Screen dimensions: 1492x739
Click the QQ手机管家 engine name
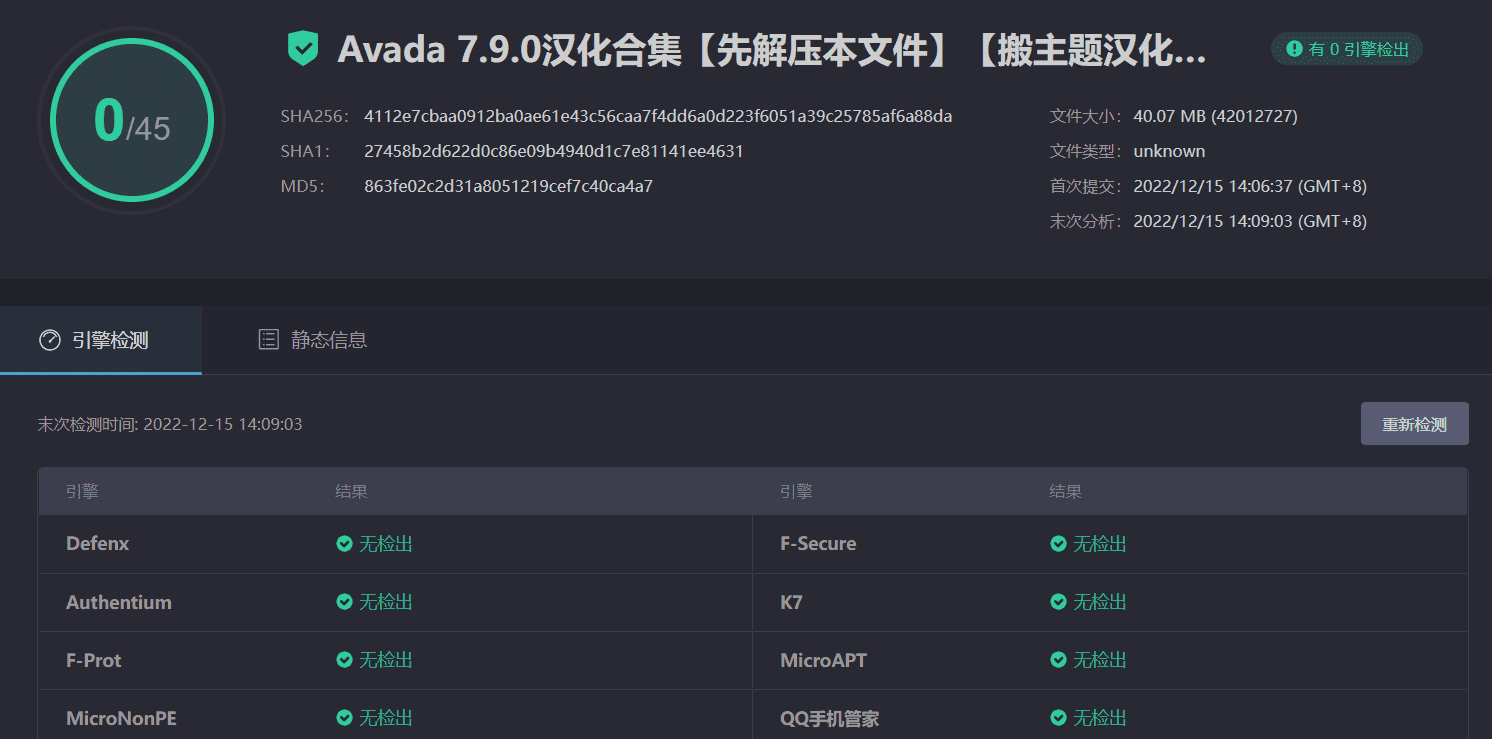point(830,718)
